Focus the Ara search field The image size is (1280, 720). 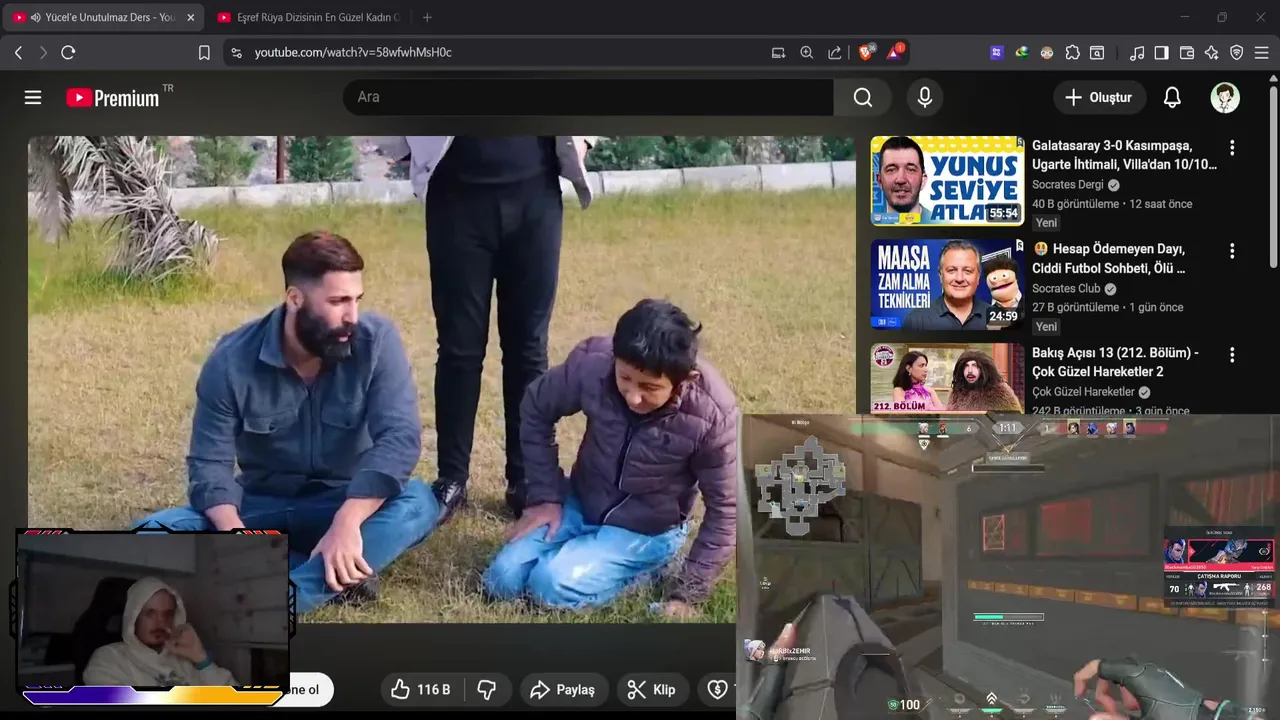[588, 97]
